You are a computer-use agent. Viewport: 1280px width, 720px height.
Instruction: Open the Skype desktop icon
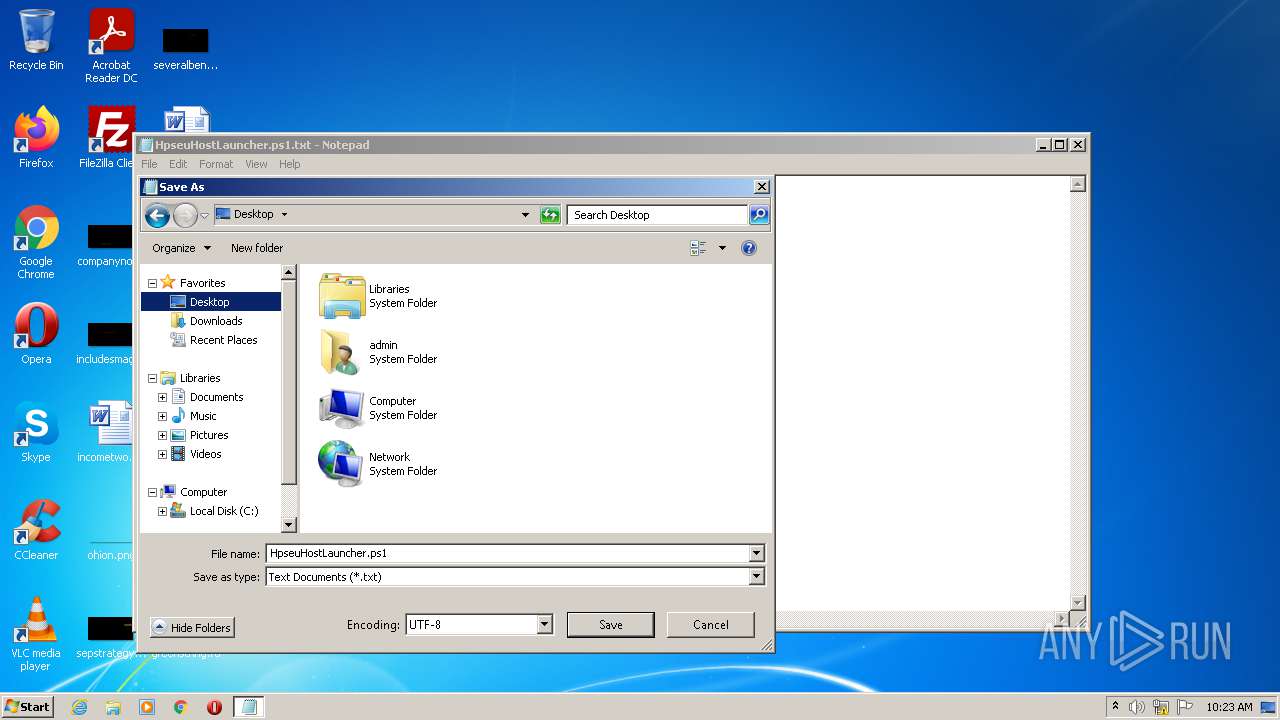[36, 432]
